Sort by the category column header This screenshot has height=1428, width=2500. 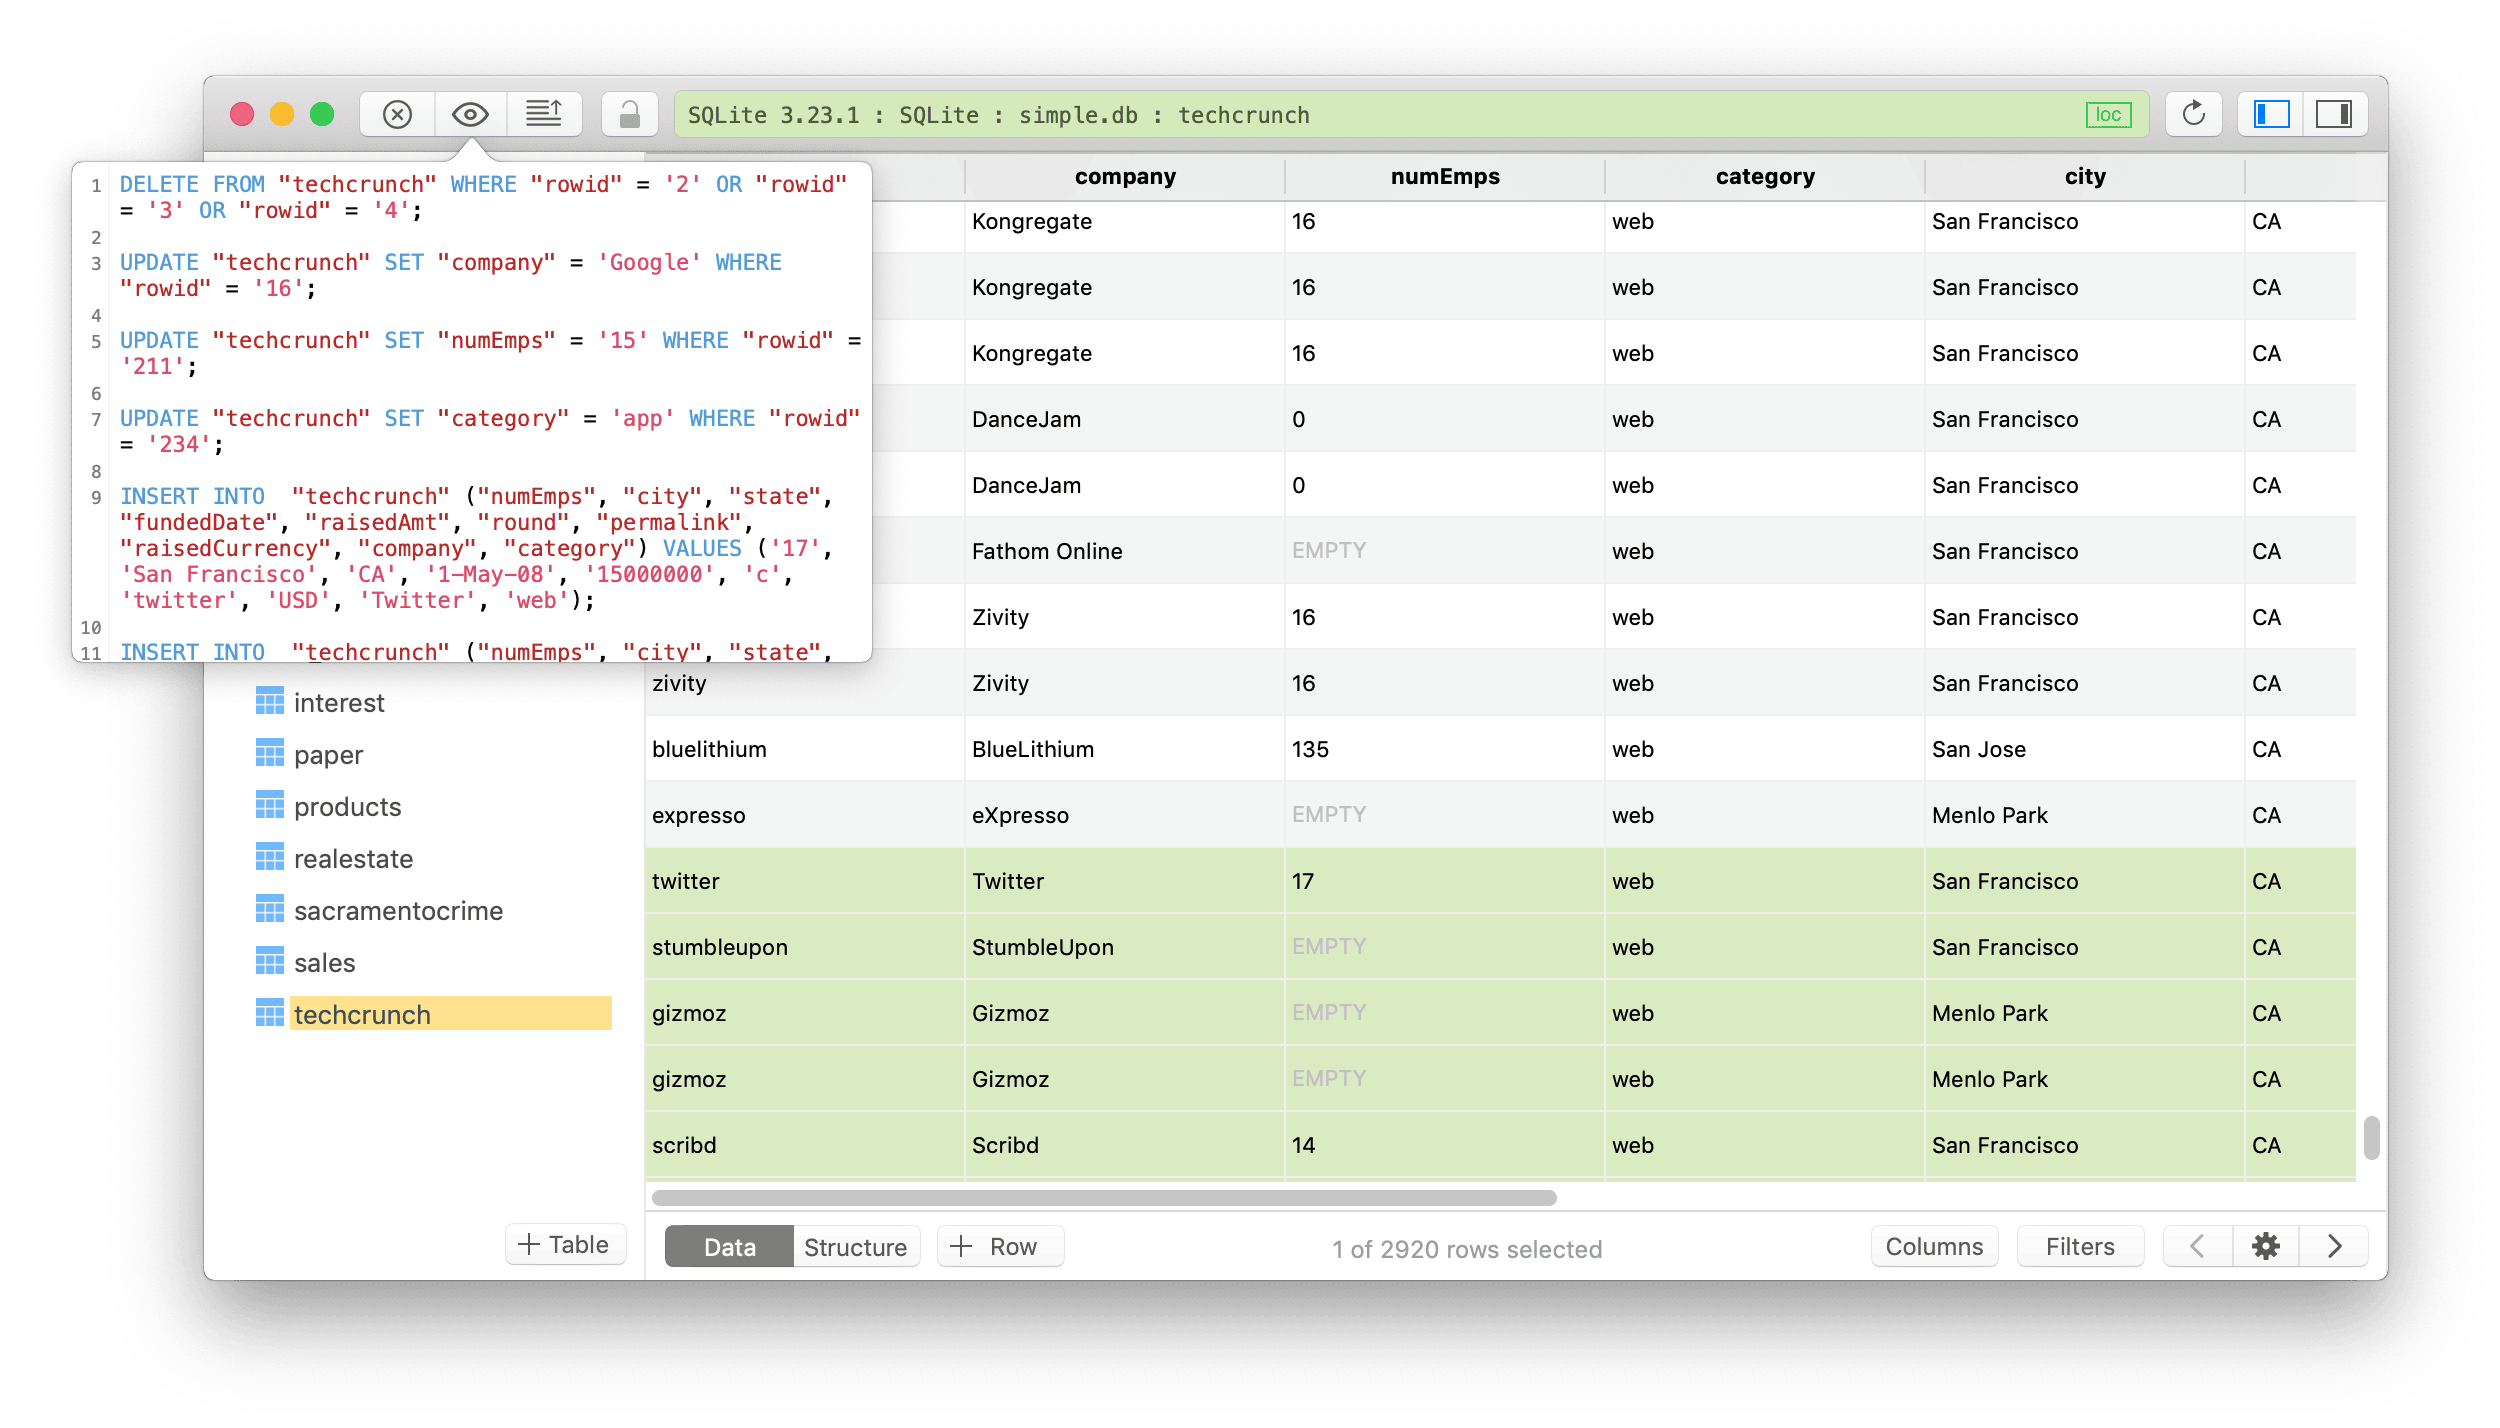tap(1765, 177)
